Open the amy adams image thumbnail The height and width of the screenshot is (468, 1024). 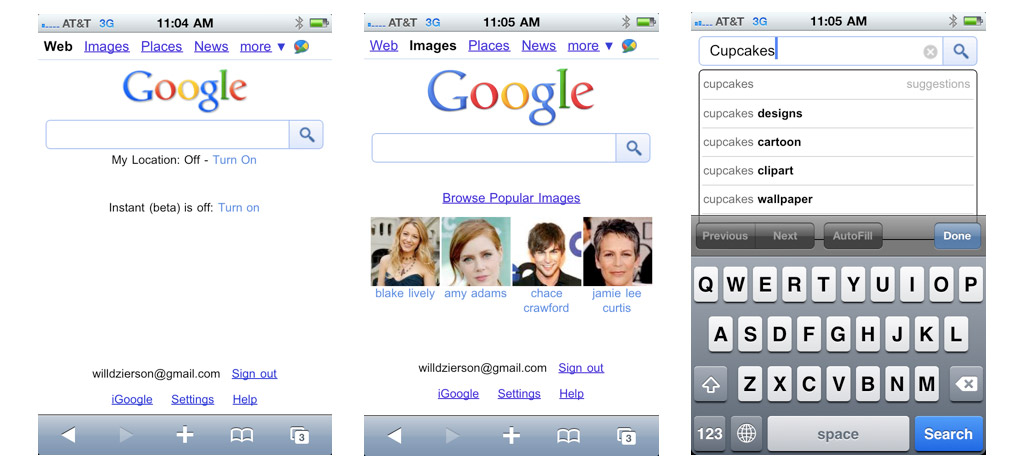click(x=476, y=252)
